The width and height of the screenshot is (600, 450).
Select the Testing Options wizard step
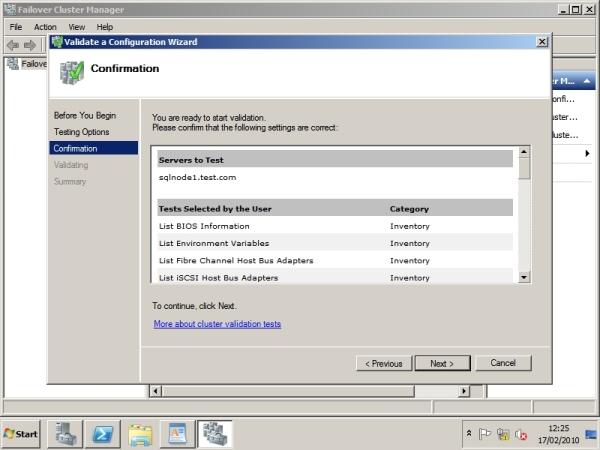point(82,132)
